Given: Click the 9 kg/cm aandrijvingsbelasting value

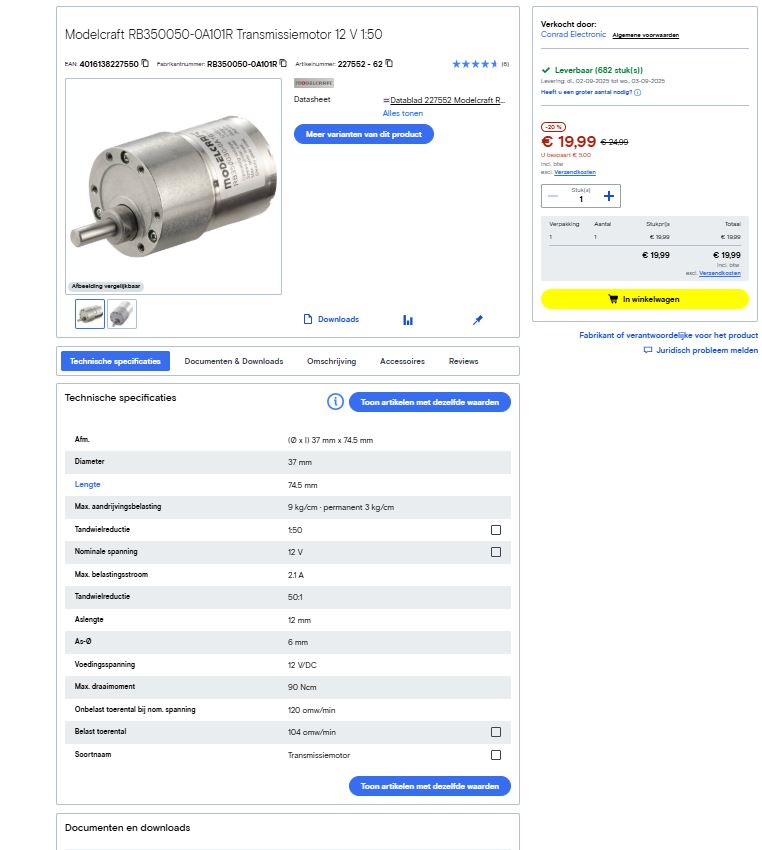Looking at the screenshot, I should [341, 507].
